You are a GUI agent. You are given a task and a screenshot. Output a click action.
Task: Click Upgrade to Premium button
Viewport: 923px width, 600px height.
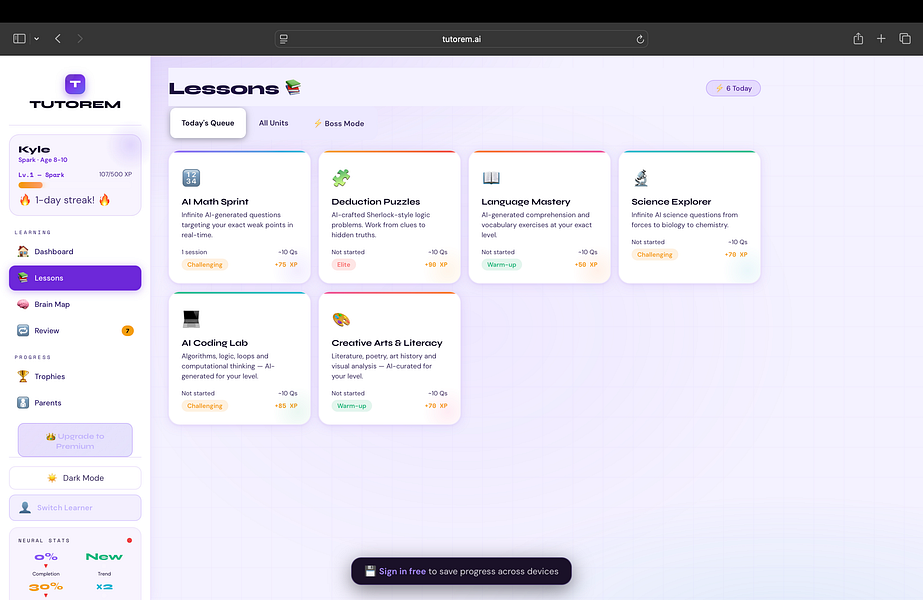tap(75, 440)
